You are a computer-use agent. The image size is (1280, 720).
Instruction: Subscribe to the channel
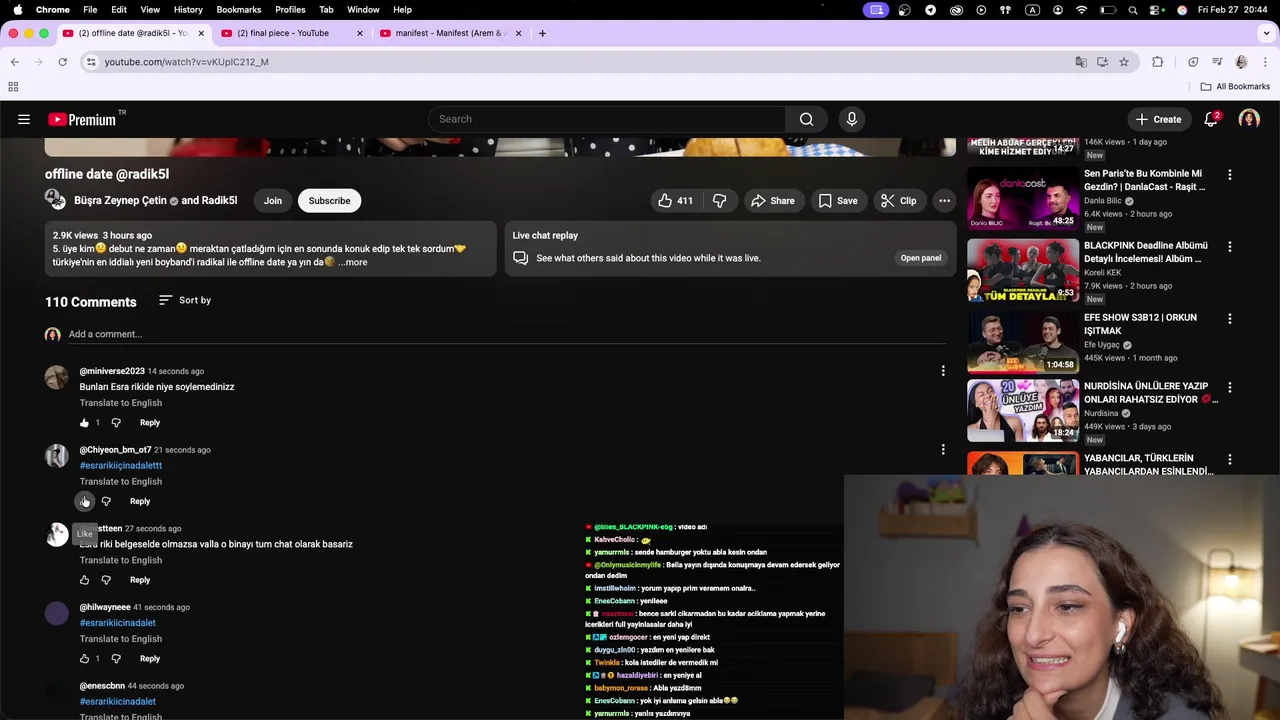[x=329, y=201]
